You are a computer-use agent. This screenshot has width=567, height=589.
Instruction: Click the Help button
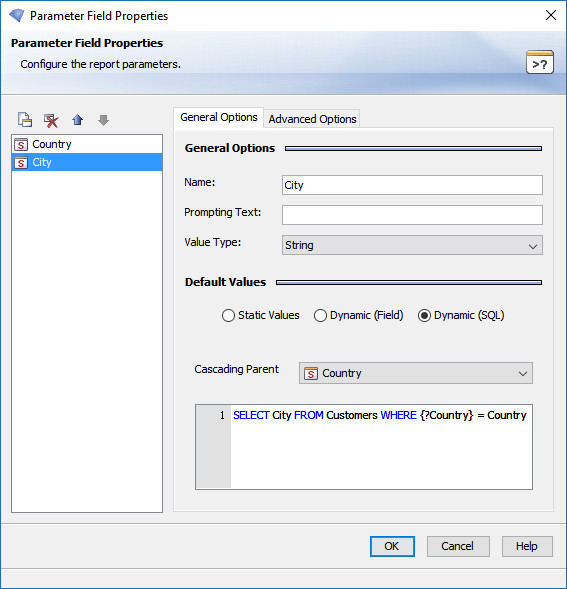[527, 546]
